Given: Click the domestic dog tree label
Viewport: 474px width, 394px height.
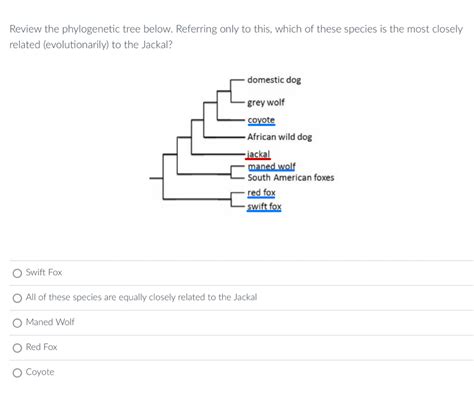Looking at the screenshot, I should click(274, 80).
